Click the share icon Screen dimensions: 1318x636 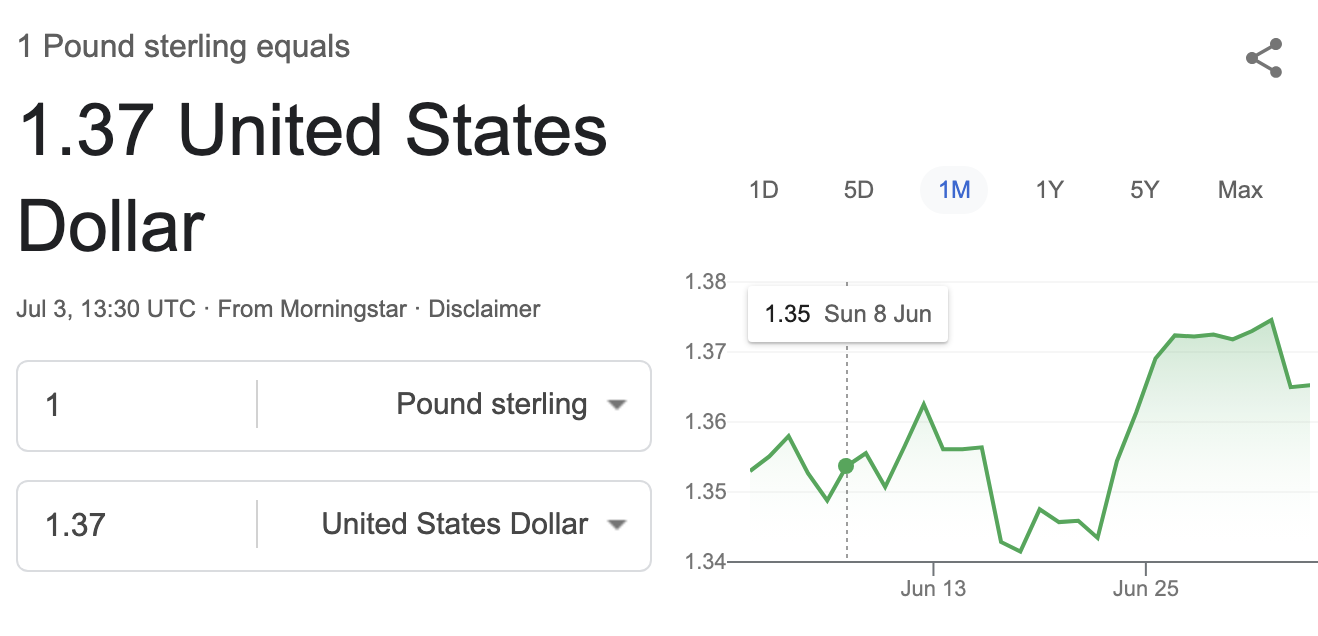click(x=1264, y=58)
